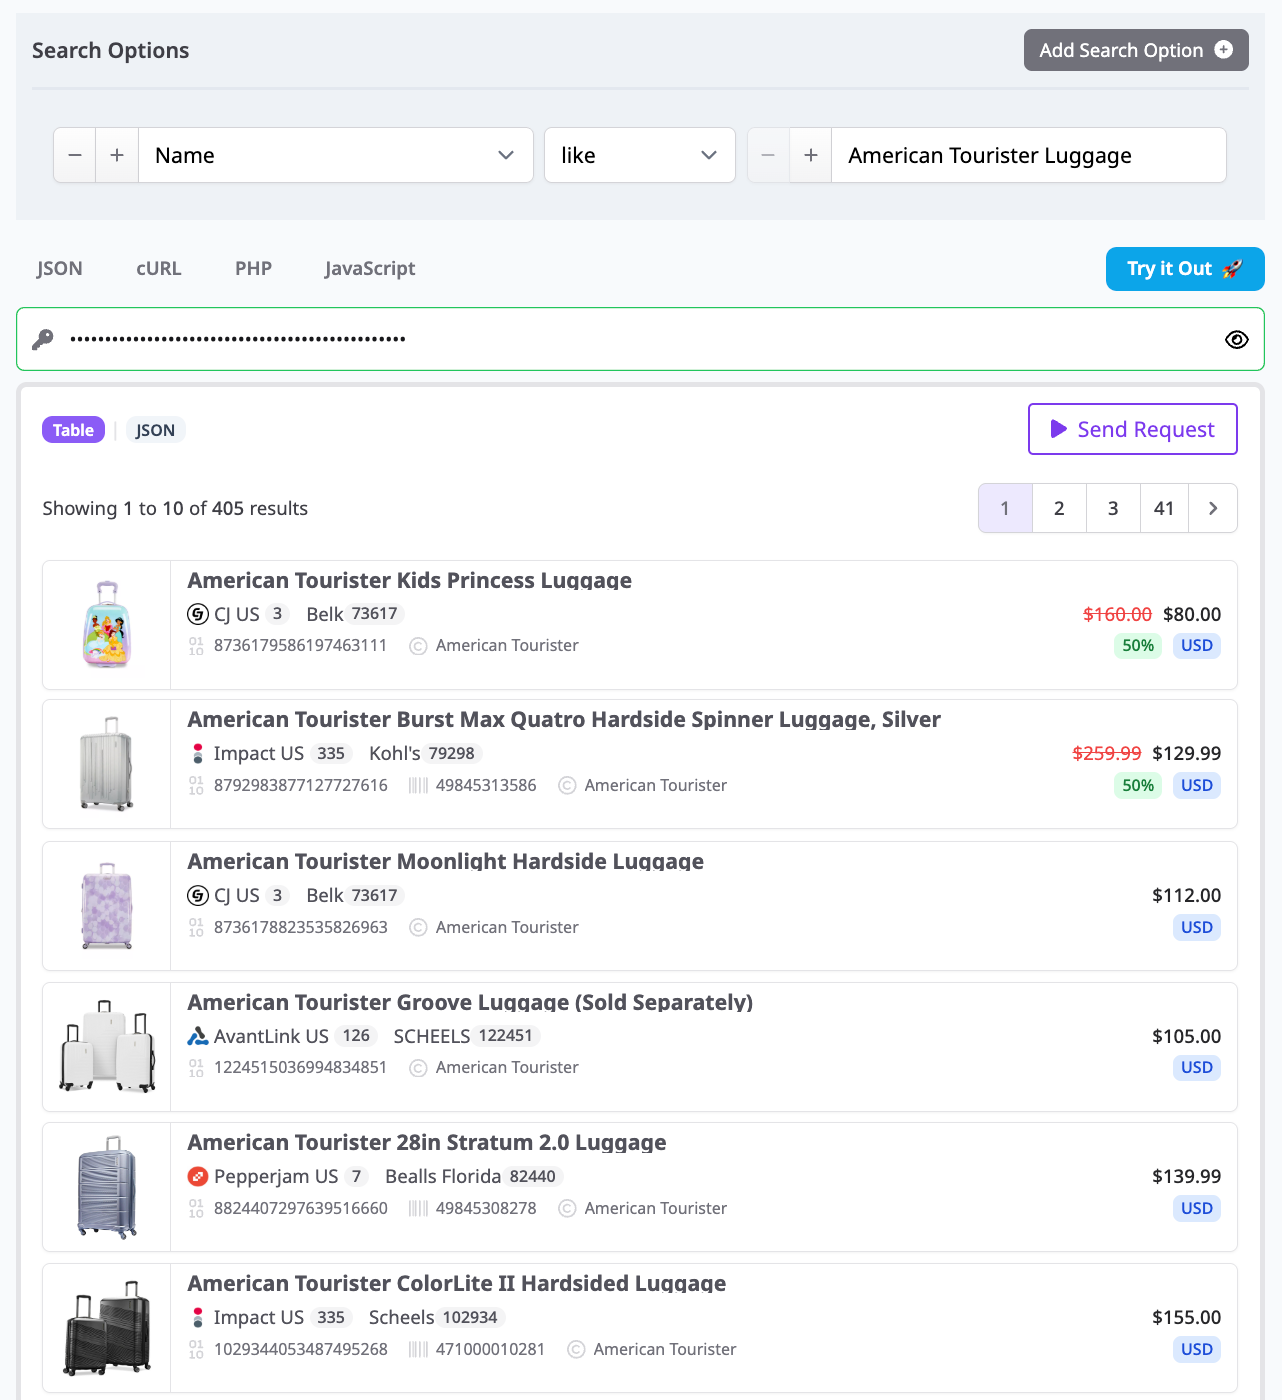The width and height of the screenshot is (1282, 1400).
Task: Open Groove Luggage white set thumbnail
Action: (107, 1047)
